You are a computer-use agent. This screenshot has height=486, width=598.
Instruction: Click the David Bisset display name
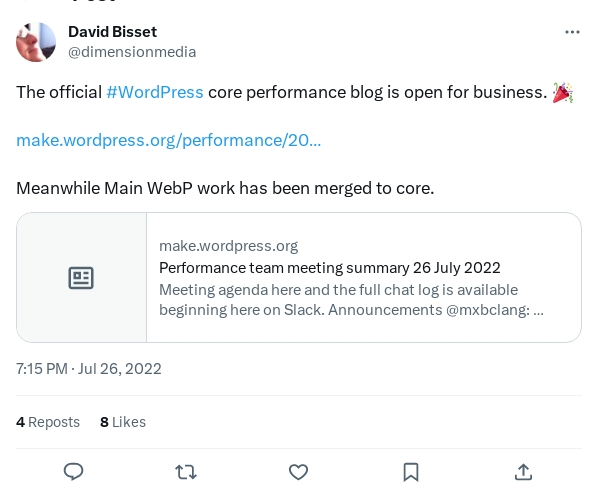[113, 32]
